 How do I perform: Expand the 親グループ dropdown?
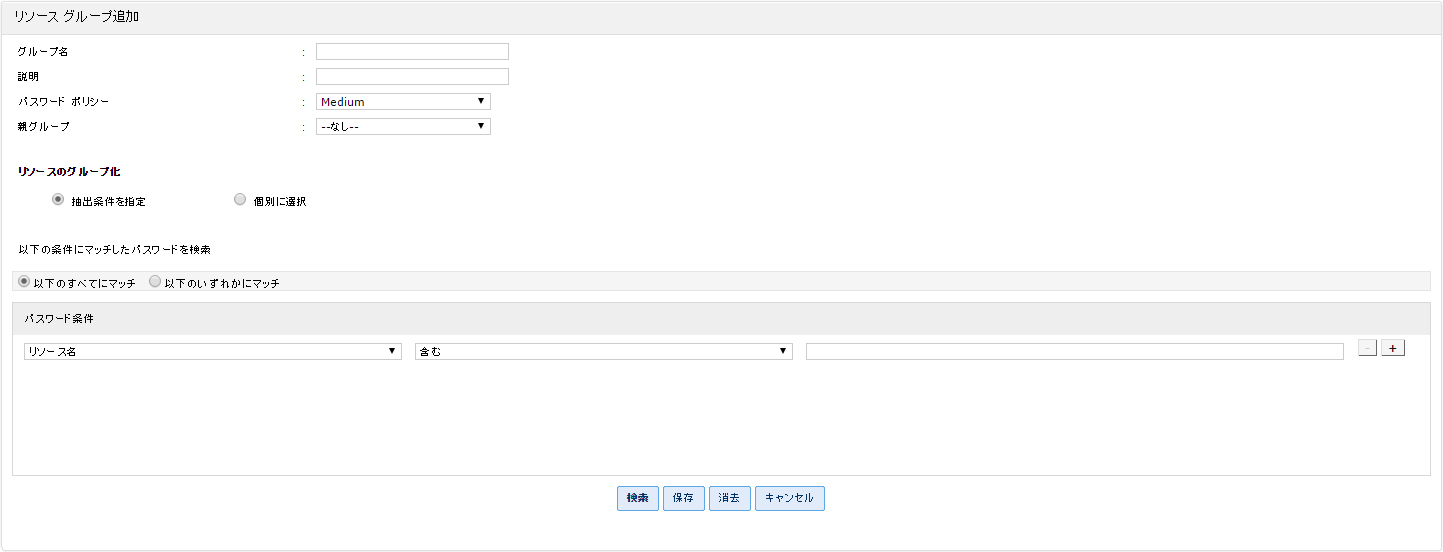403,126
